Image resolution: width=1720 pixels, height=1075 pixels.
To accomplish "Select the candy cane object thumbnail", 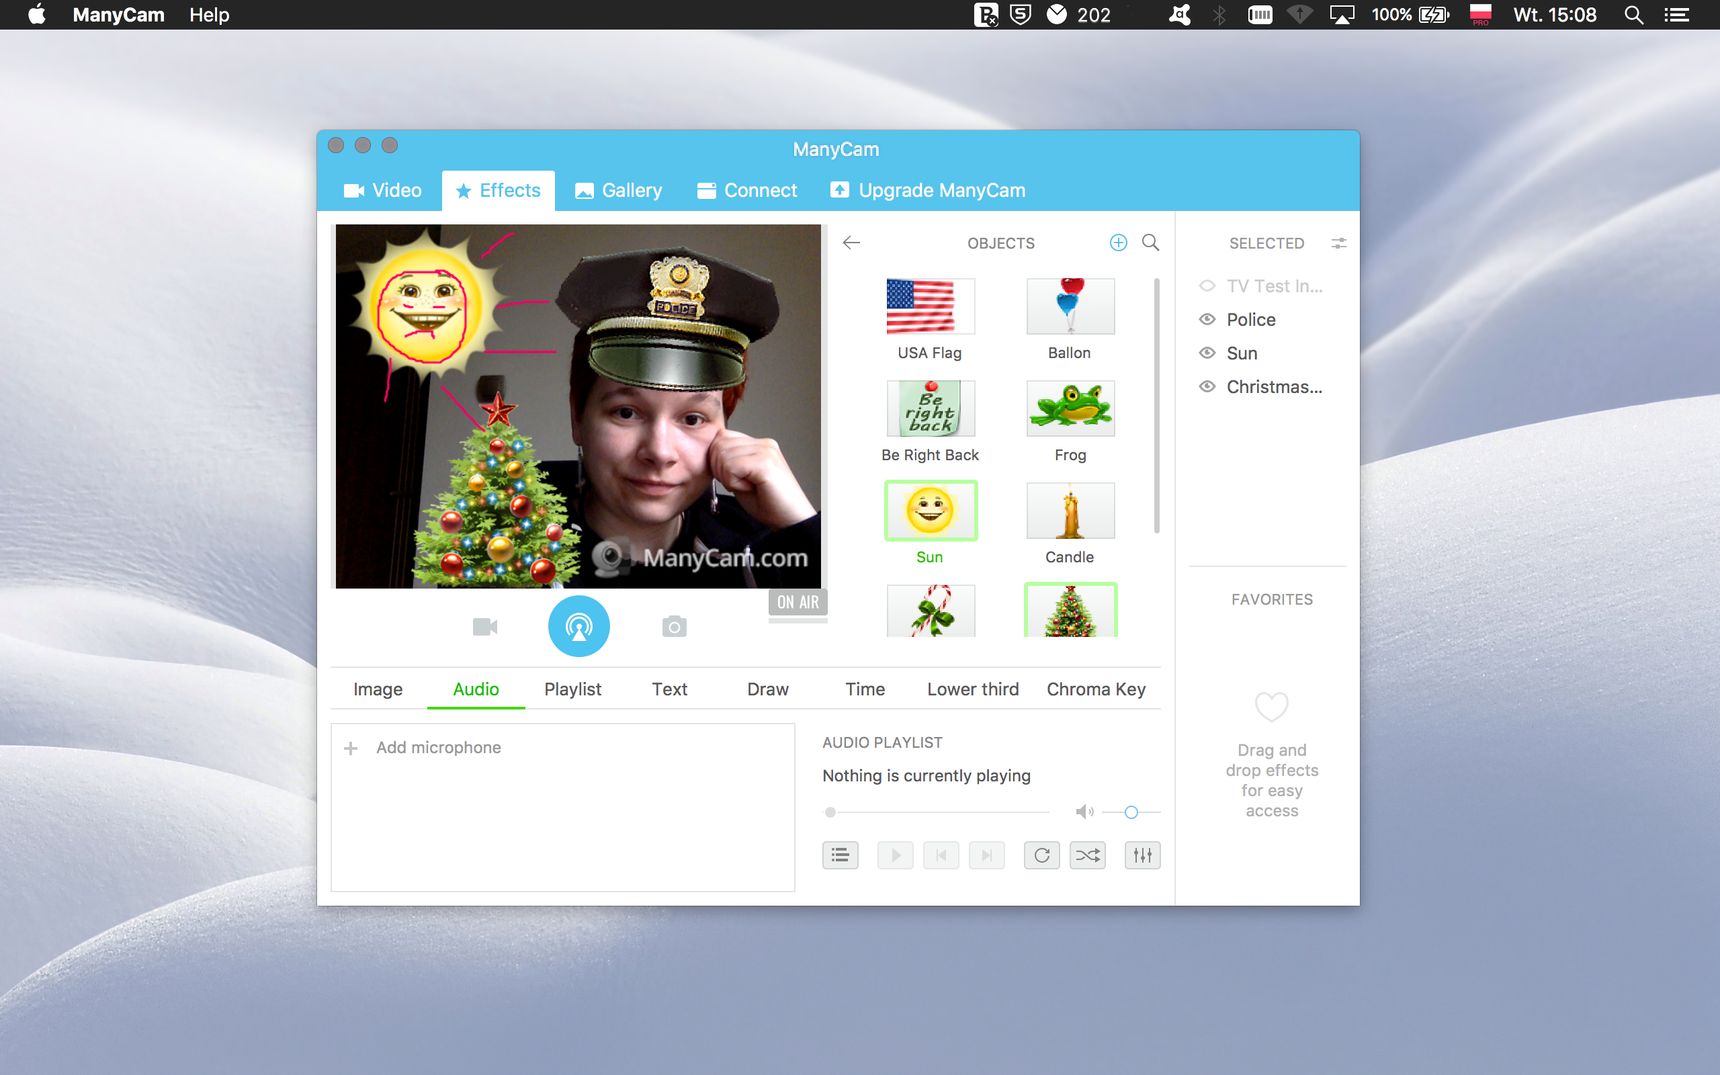I will tap(930, 610).
